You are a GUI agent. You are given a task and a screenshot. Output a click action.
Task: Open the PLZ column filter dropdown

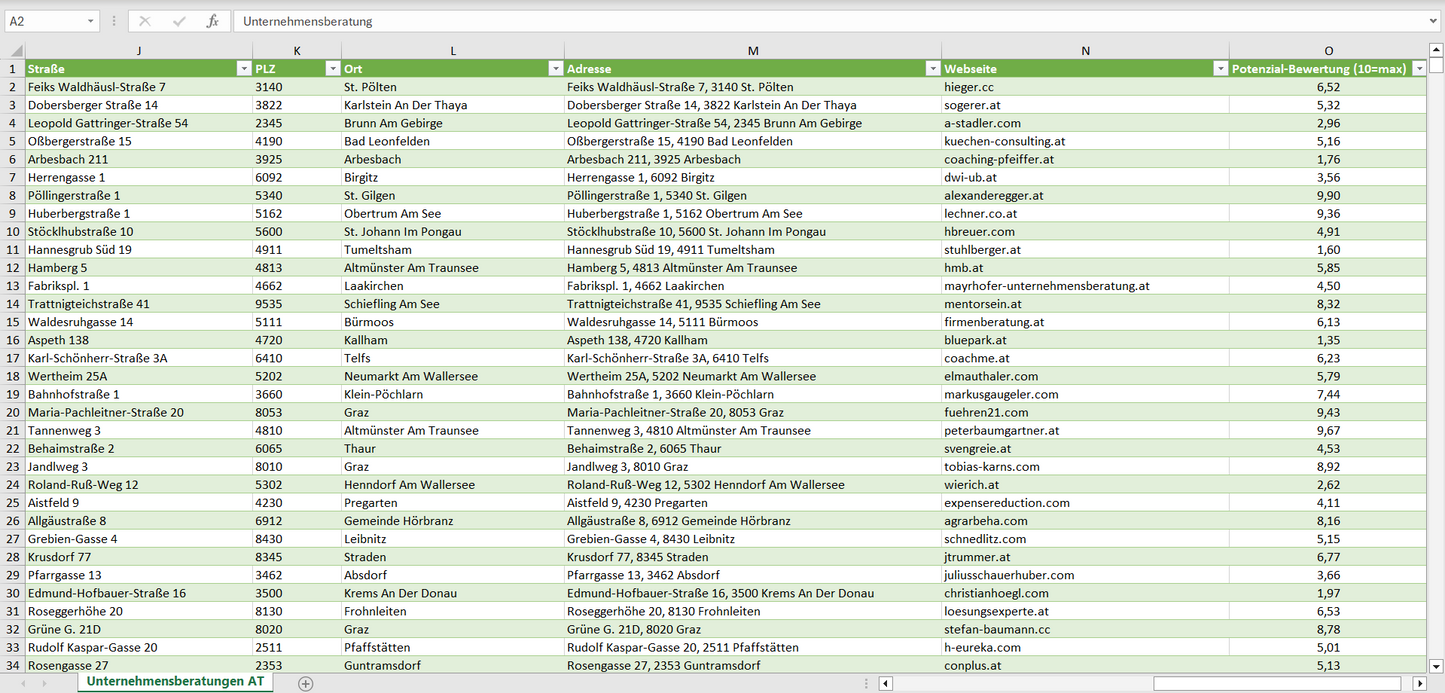coord(332,69)
